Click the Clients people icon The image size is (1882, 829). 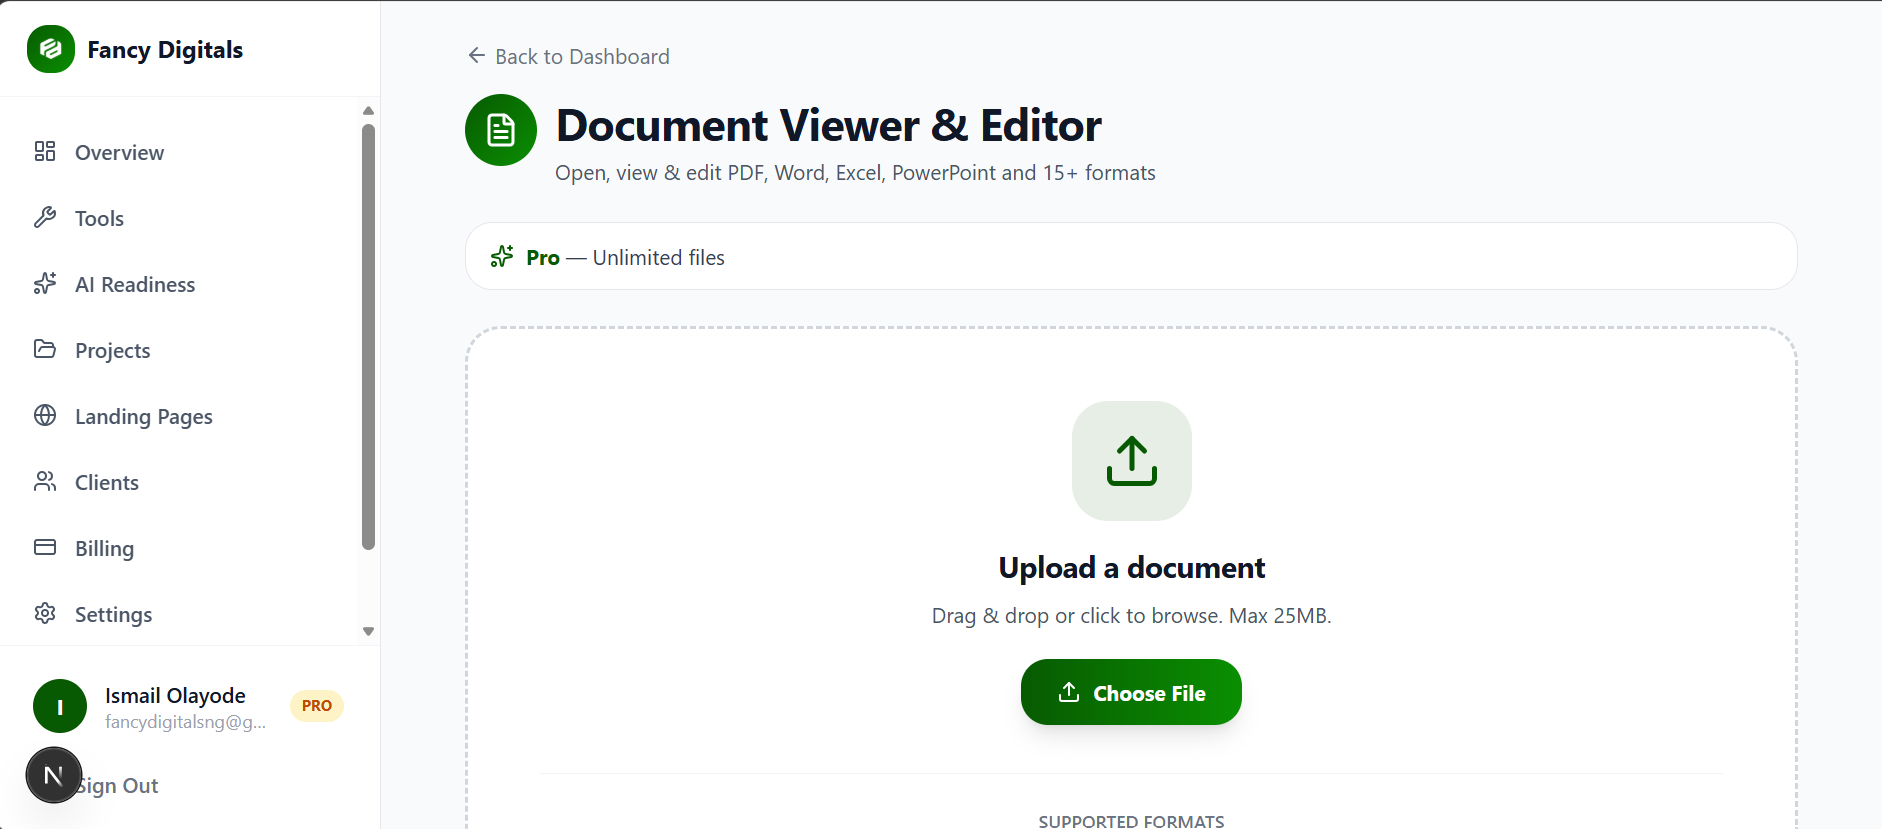tap(45, 481)
